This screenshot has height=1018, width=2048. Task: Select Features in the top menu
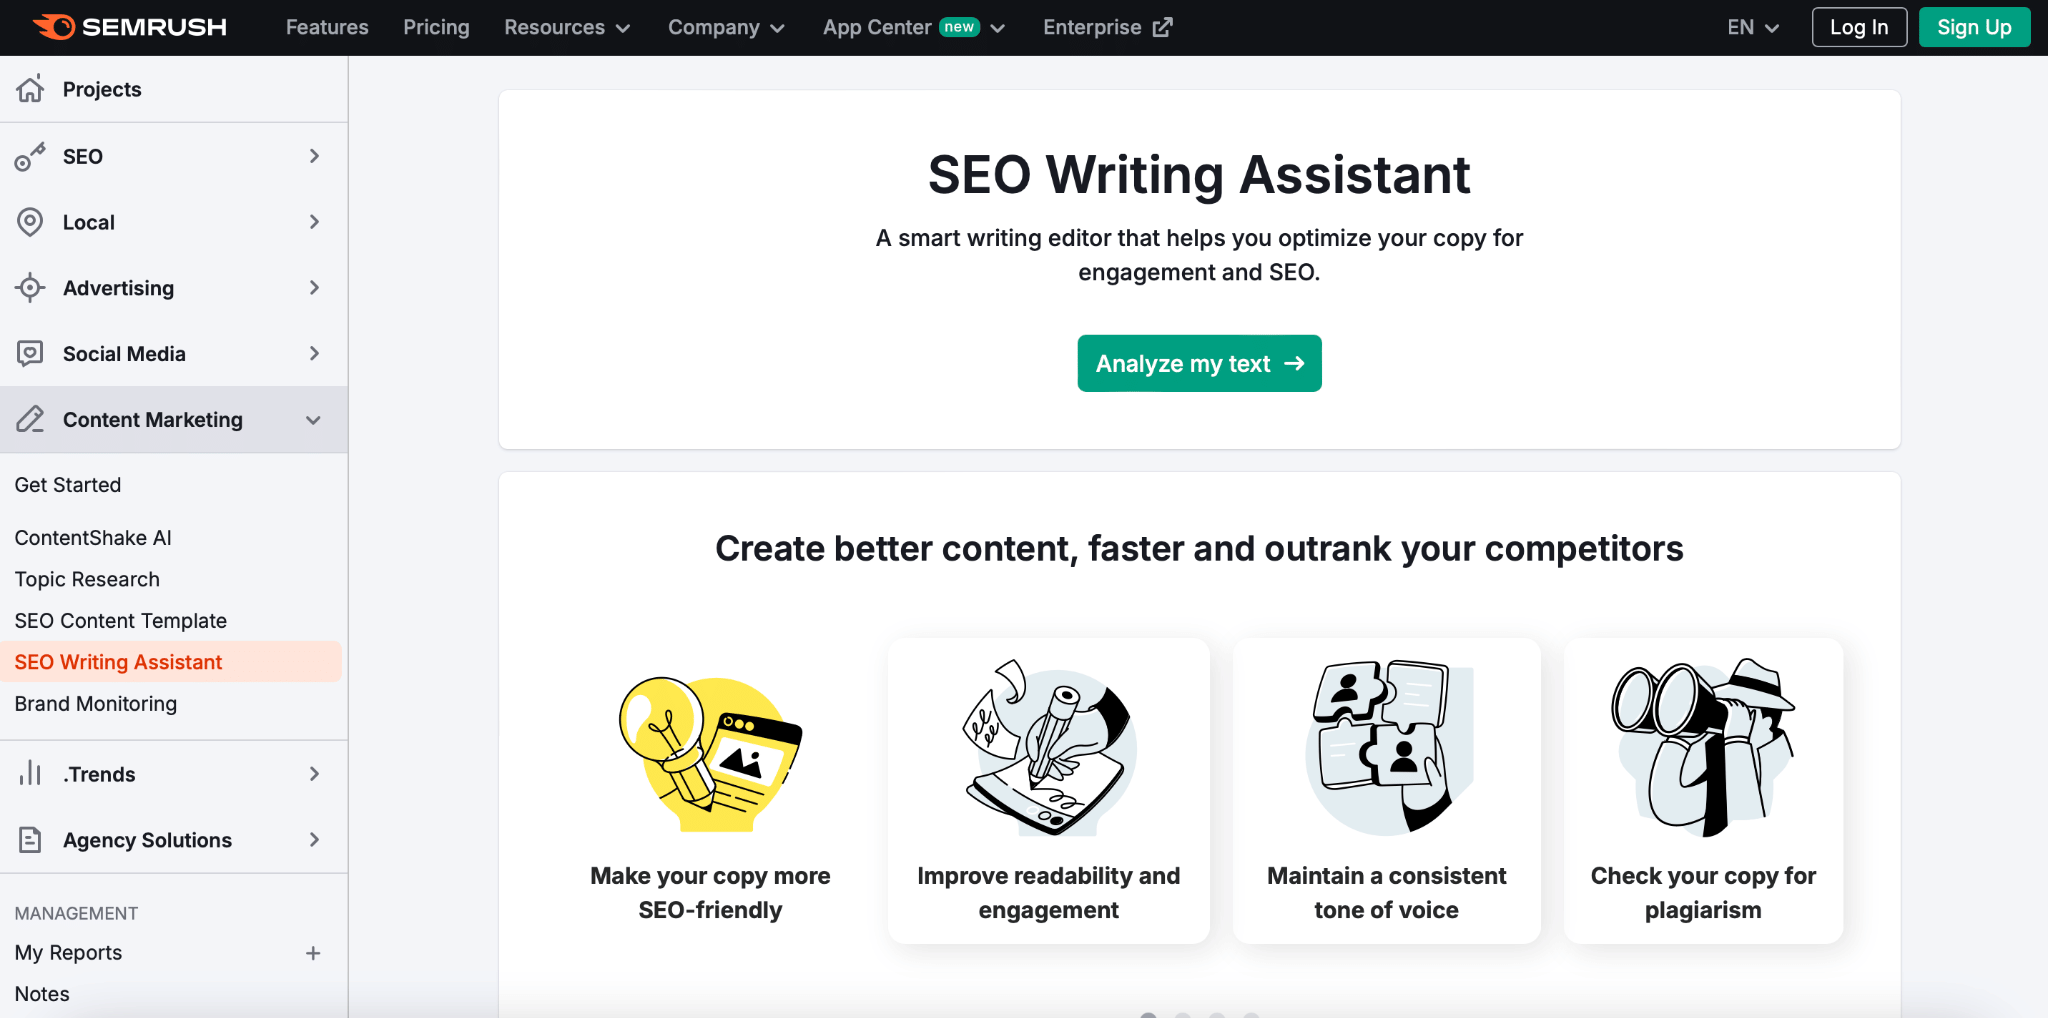tap(327, 27)
